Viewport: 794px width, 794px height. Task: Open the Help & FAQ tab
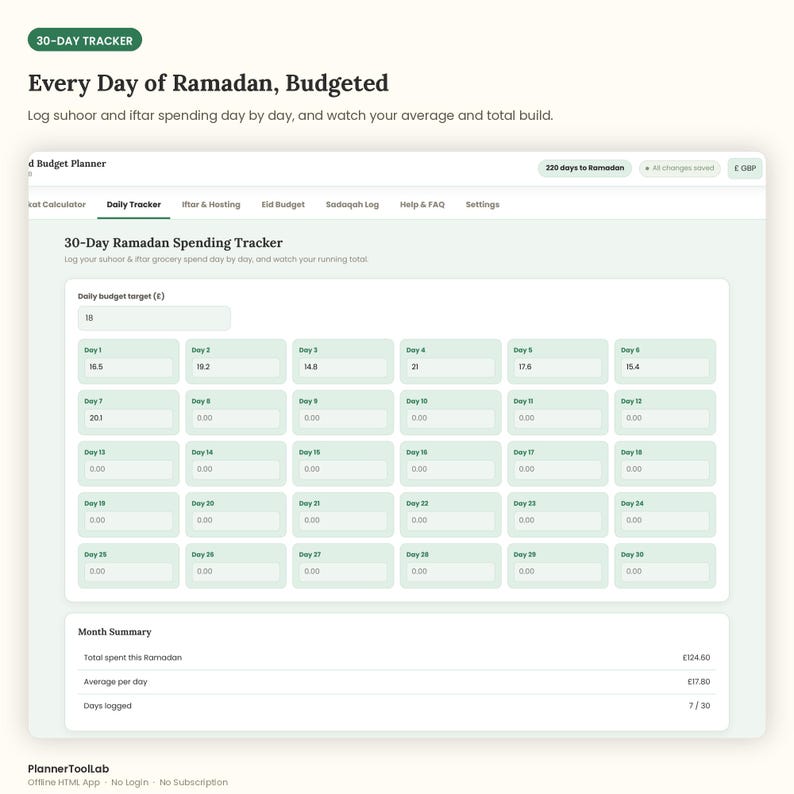tap(422, 205)
